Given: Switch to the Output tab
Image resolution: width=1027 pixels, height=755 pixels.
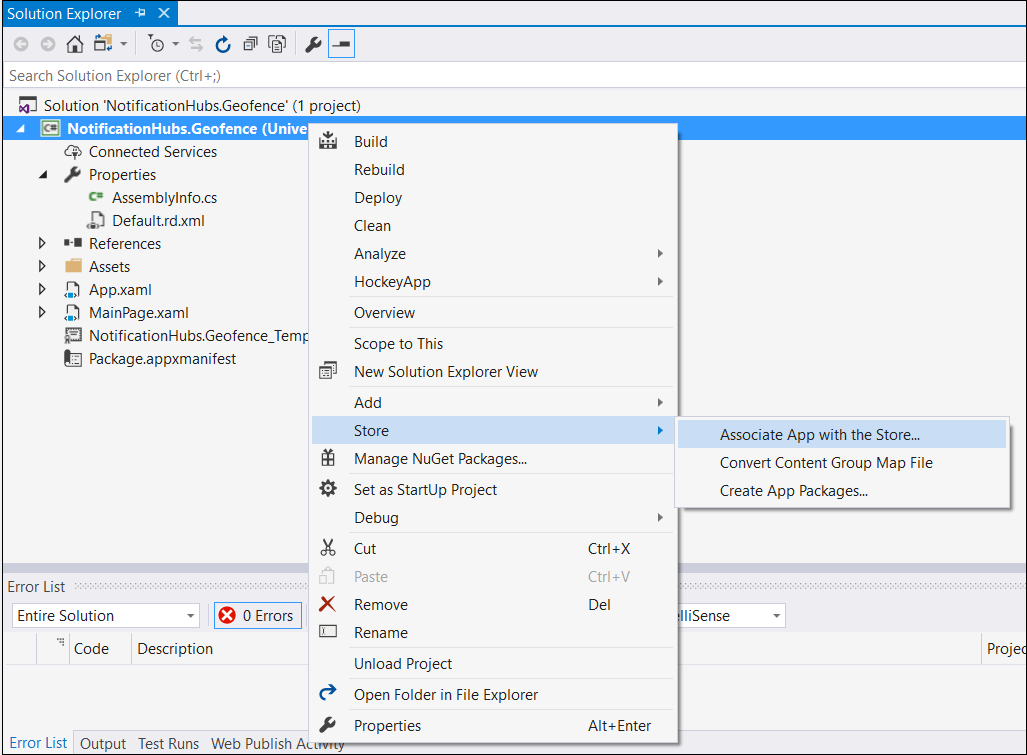Looking at the screenshot, I should pos(102,743).
